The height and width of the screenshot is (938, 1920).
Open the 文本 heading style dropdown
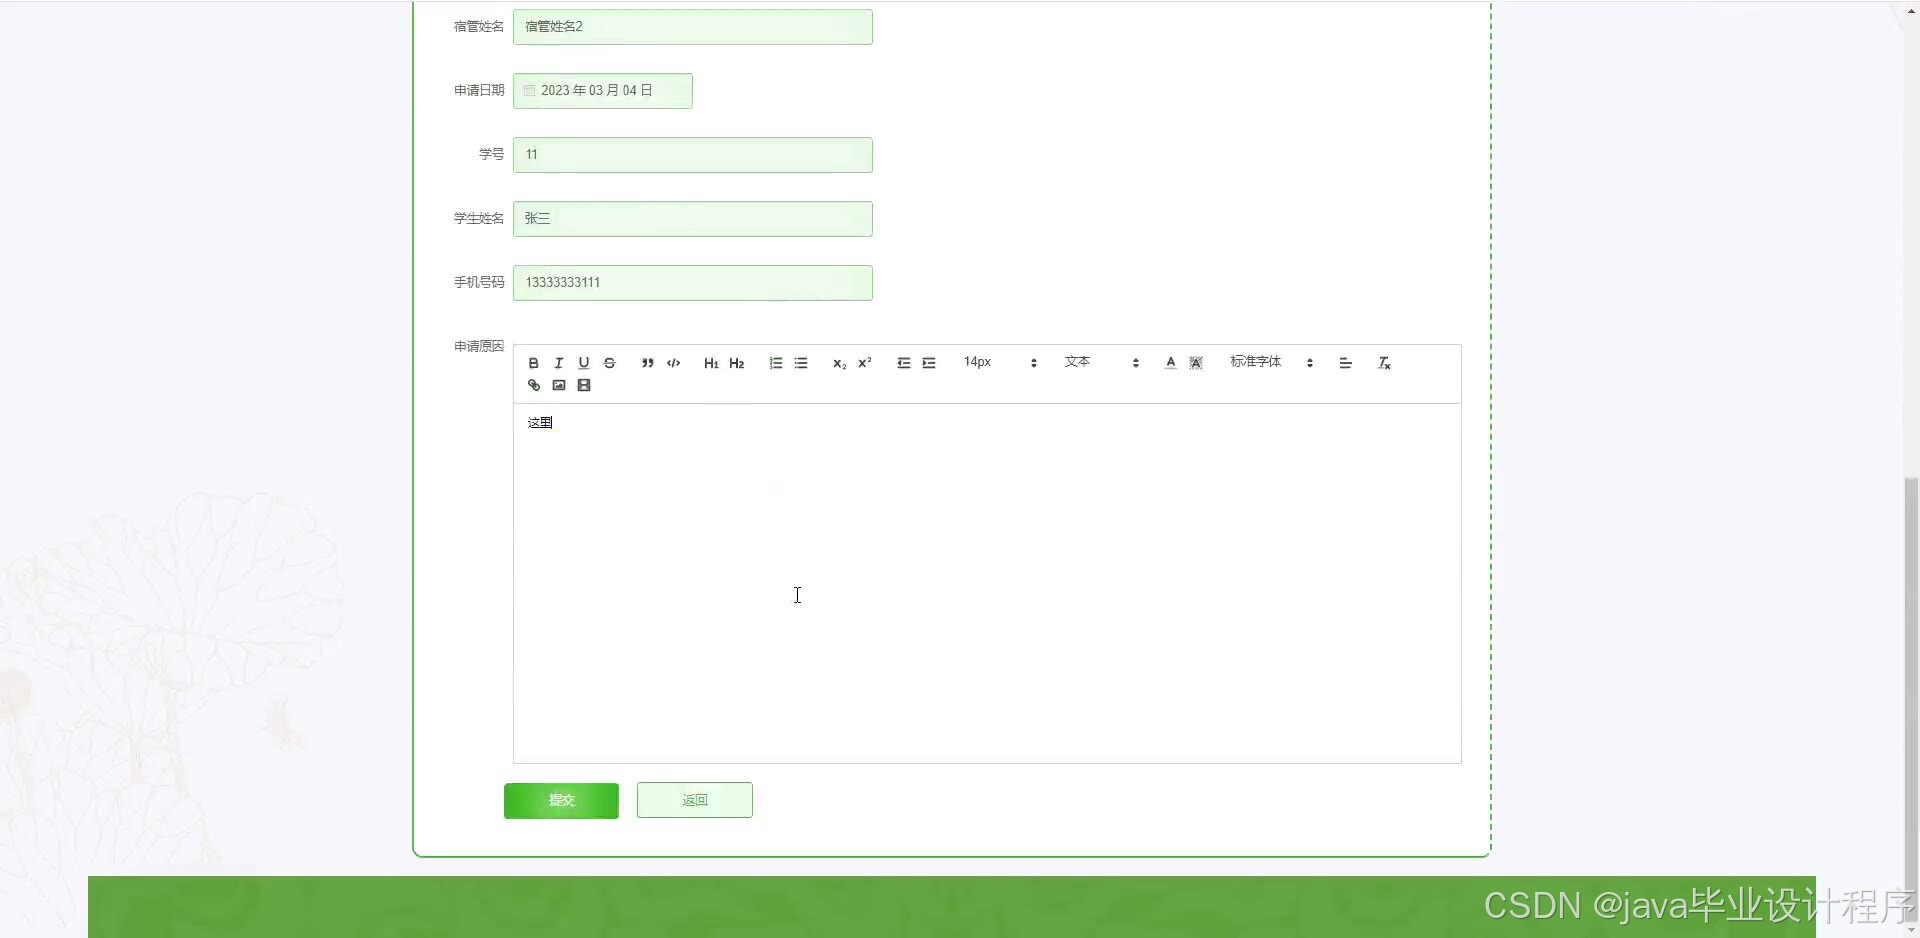[x=1102, y=362]
